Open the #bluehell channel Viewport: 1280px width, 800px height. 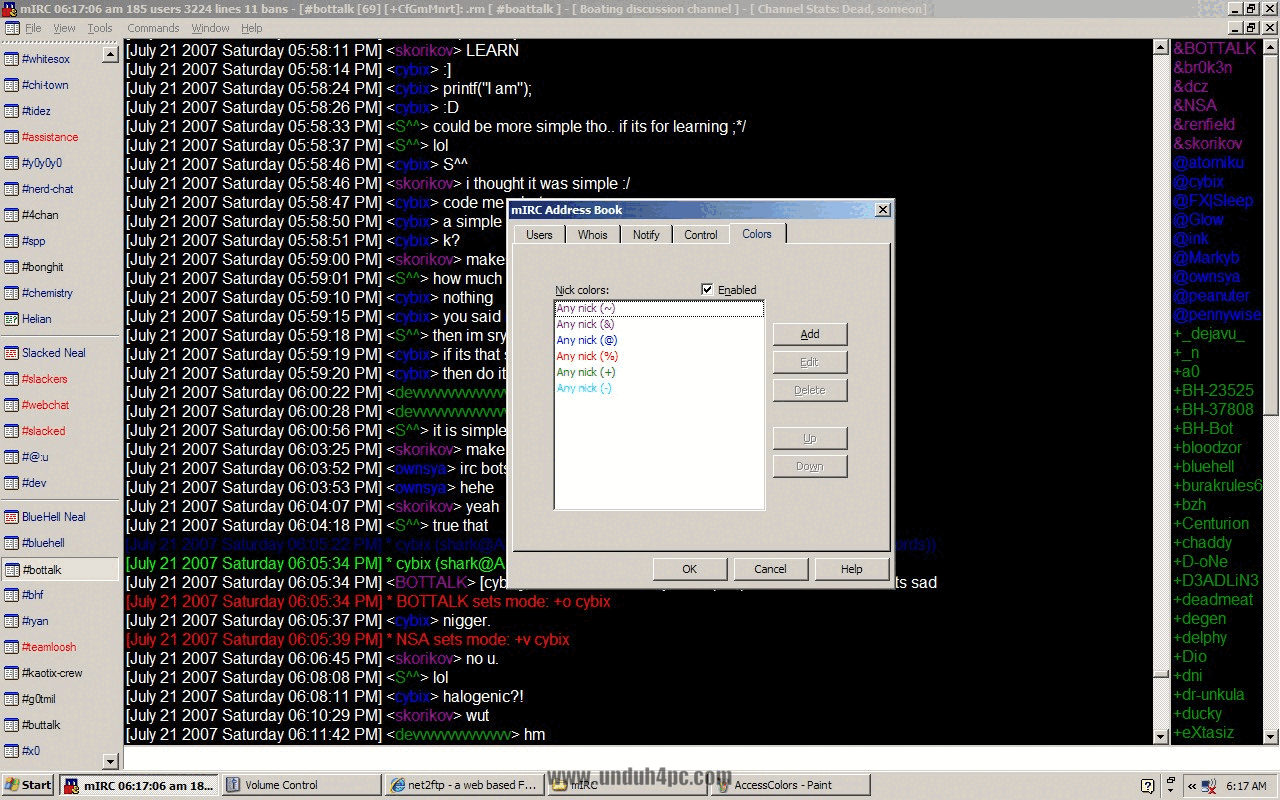pos(60,543)
